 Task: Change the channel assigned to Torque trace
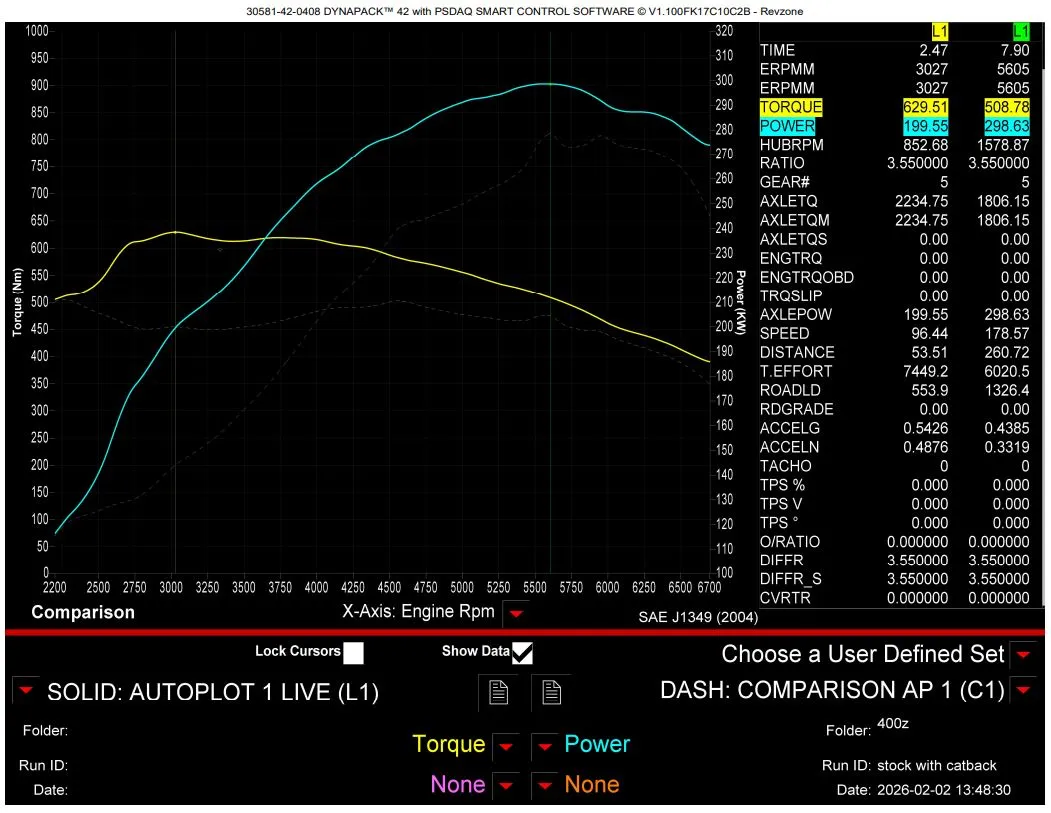point(507,745)
